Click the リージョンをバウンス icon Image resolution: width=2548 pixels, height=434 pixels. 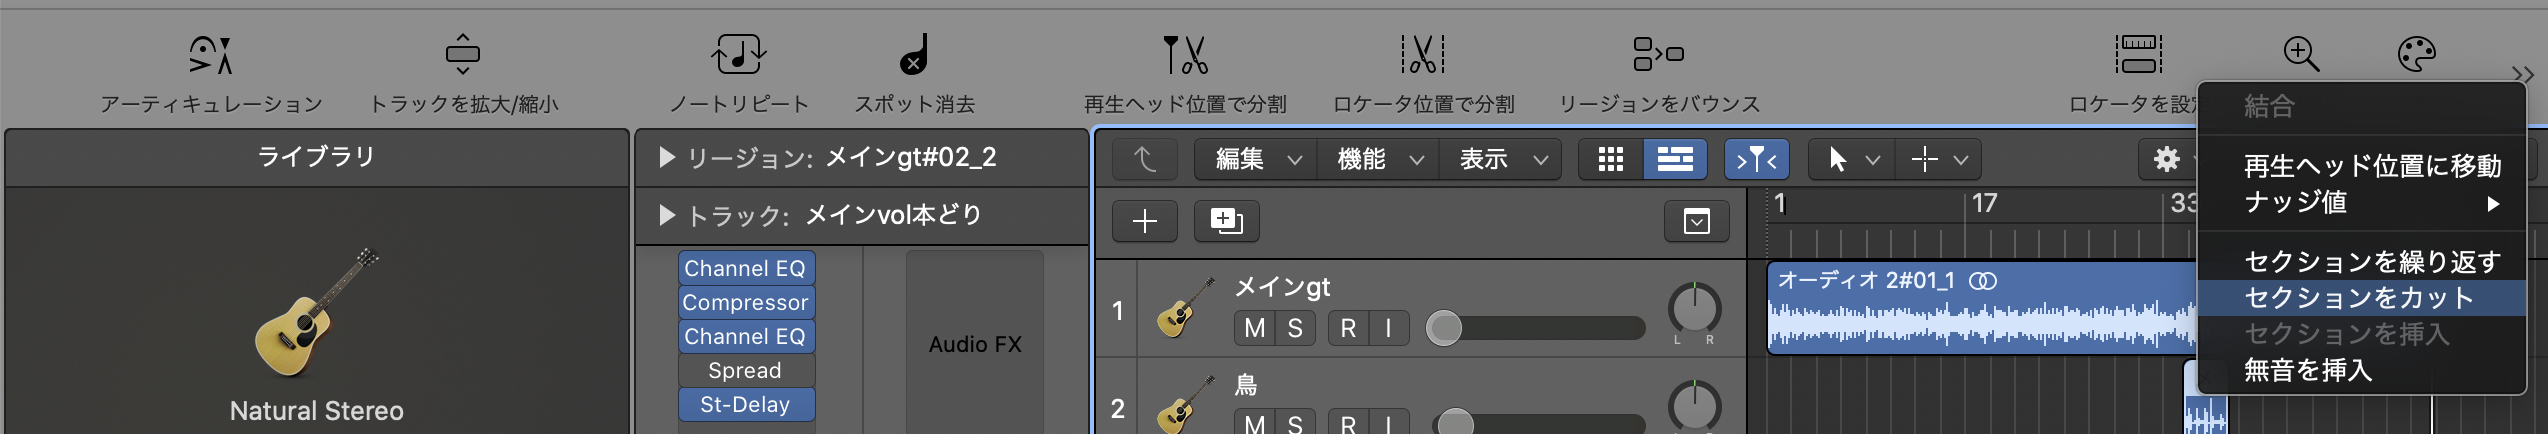1658,55
